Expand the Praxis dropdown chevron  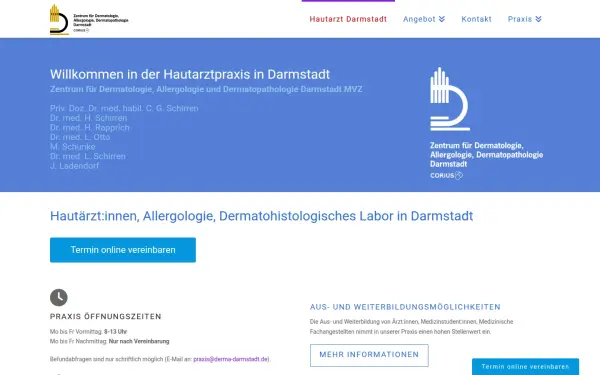click(538, 19)
